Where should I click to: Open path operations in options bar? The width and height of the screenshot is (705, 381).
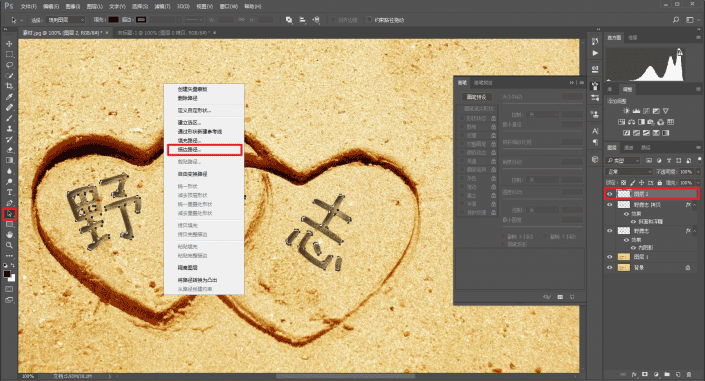point(289,20)
